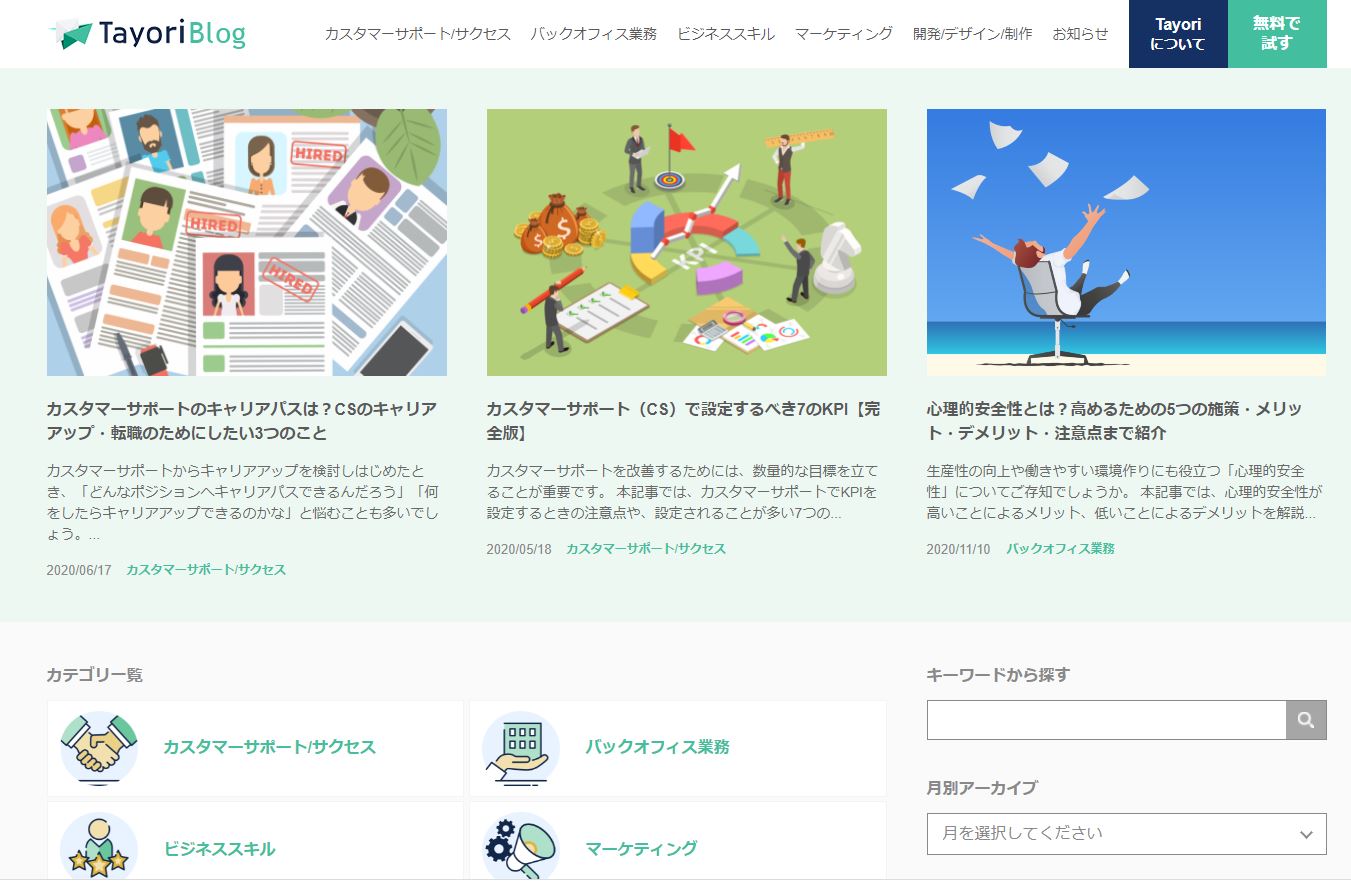
Task: Click the category tag on the 2020/05/18 article
Action: [x=646, y=549]
